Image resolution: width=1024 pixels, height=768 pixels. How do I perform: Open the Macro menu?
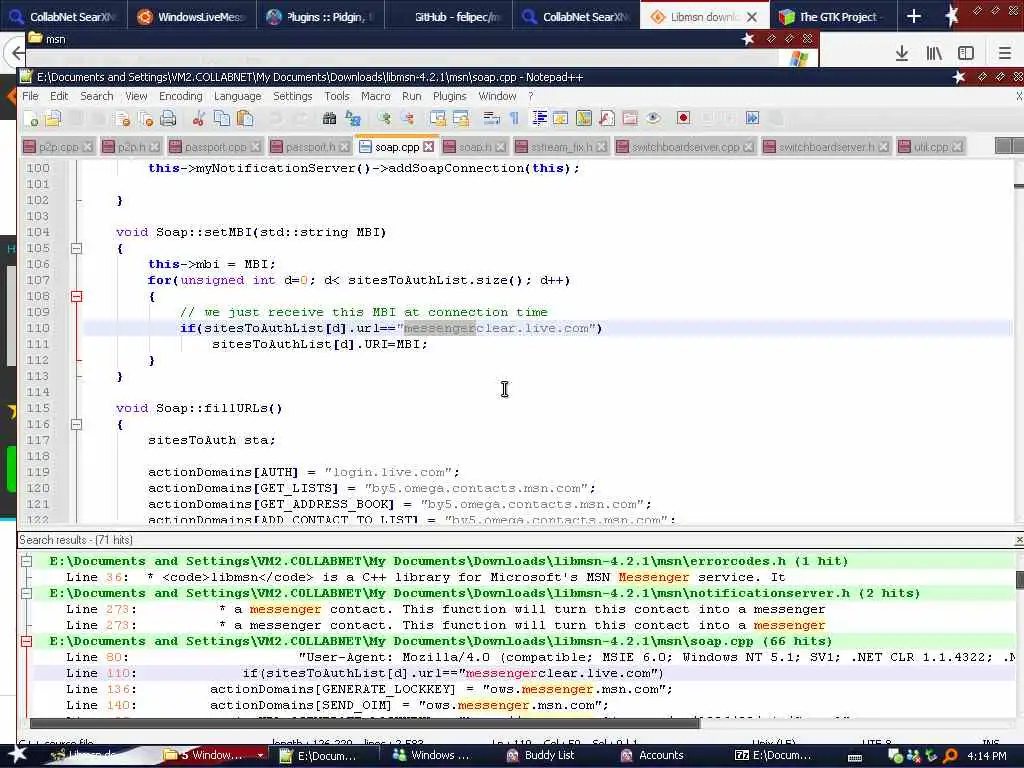376,96
